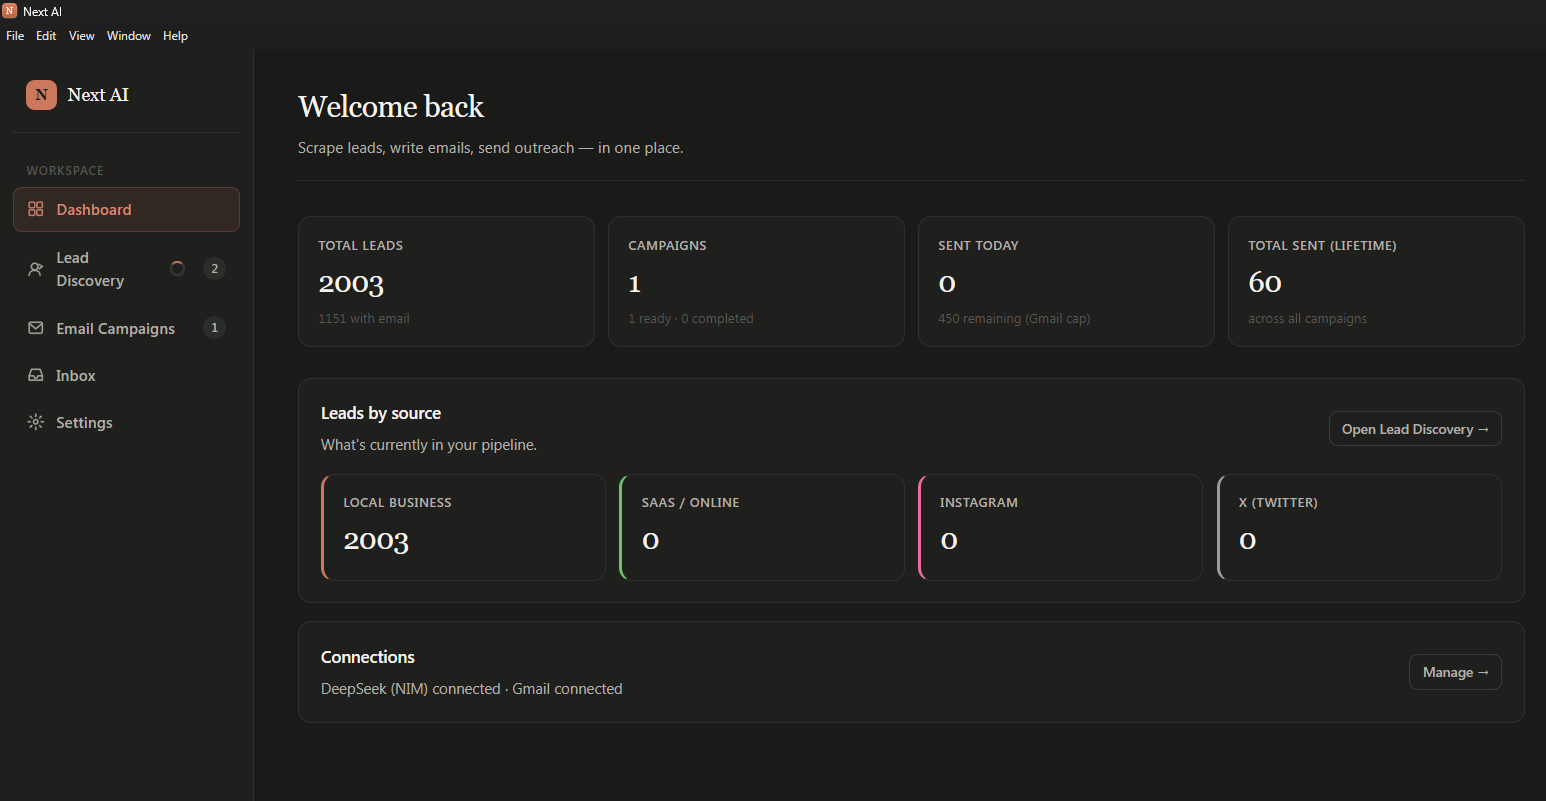Click the 'across all campaigns' text
This screenshot has width=1546, height=801.
tap(1307, 318)
